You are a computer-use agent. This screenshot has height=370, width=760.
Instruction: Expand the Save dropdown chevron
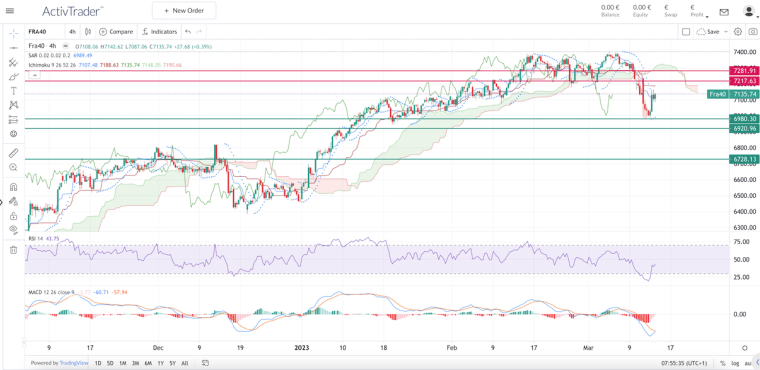coord(726,32)
